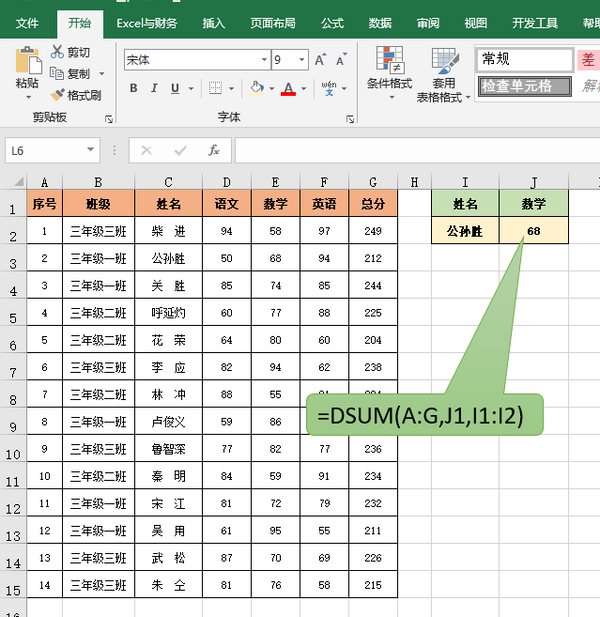Switch to the 公式 tab
Viewport: 600px width, 617px height.
click(332, 24)
